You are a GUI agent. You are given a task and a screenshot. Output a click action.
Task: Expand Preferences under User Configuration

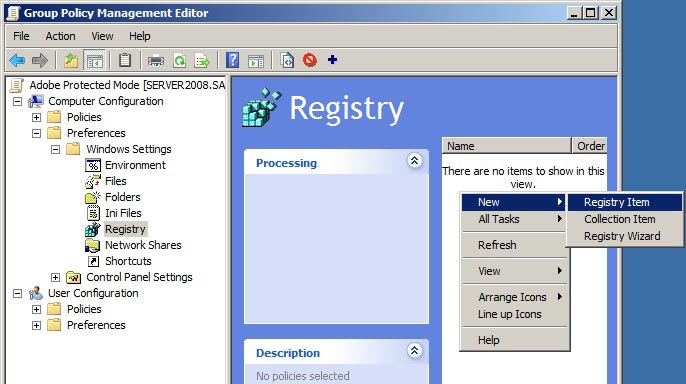click(x=36, y=325)
